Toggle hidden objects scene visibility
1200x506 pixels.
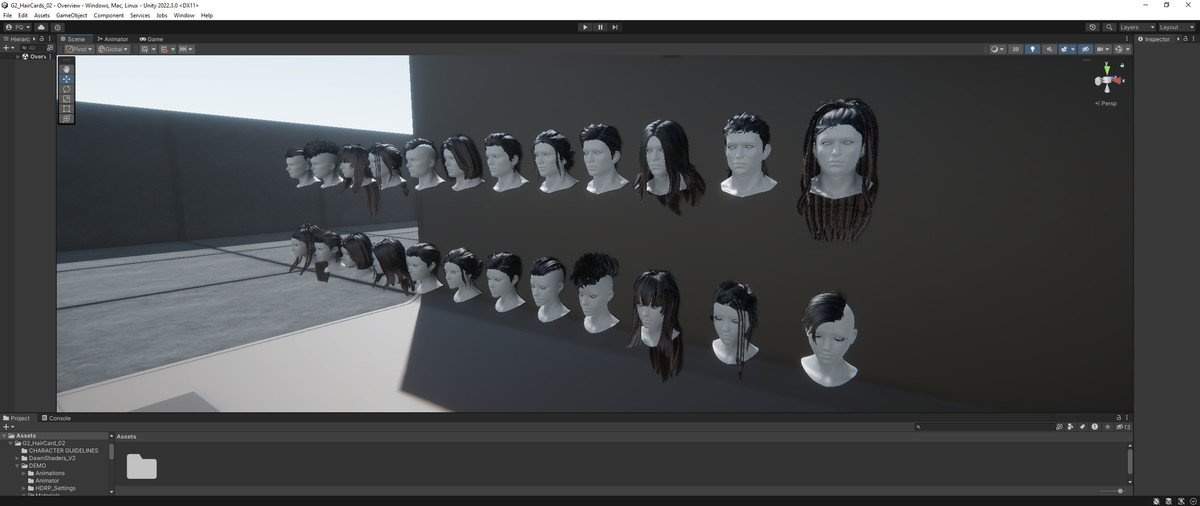[1086, 48]
